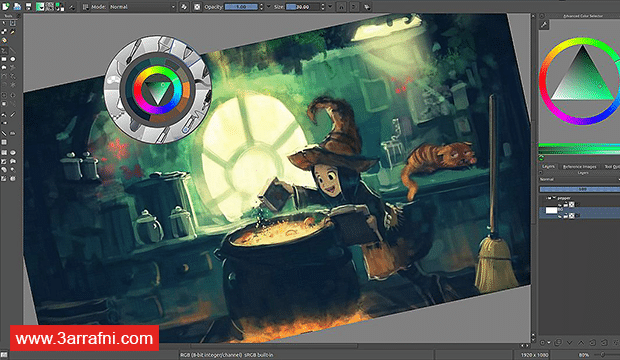Open an existing document with toolbar icon
620x360 pixels.
click(x=17, y=6)
